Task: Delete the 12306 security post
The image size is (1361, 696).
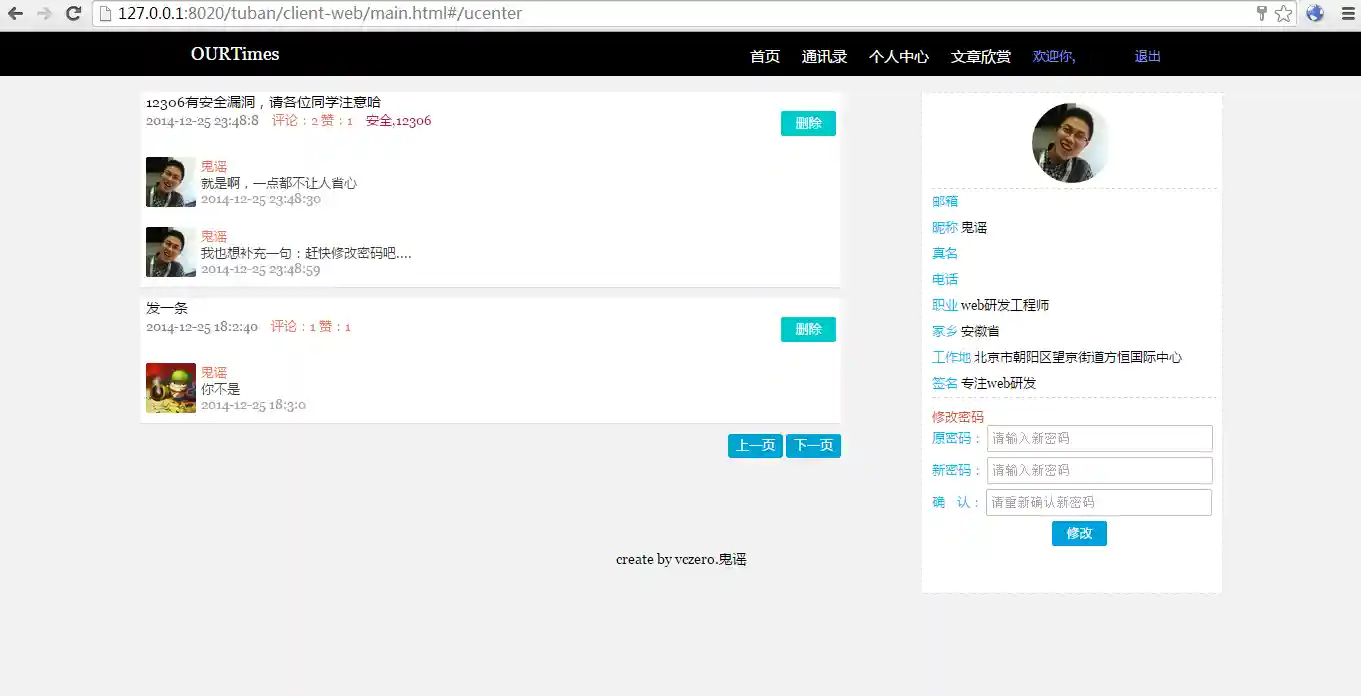Action: 808,124
